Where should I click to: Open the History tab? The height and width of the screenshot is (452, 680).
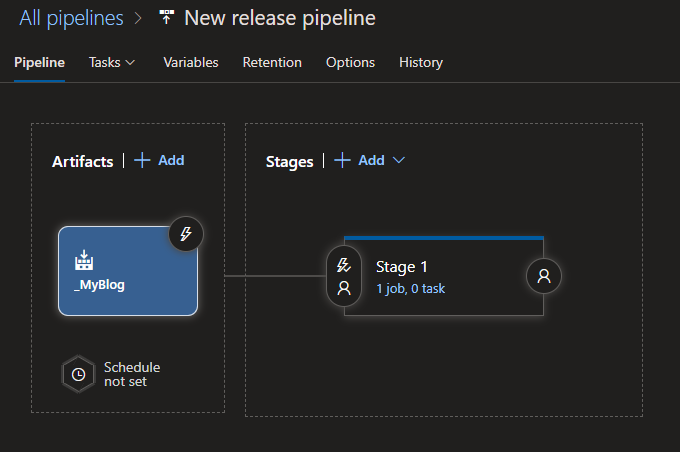pyautogui.click(x=421, y=62)
